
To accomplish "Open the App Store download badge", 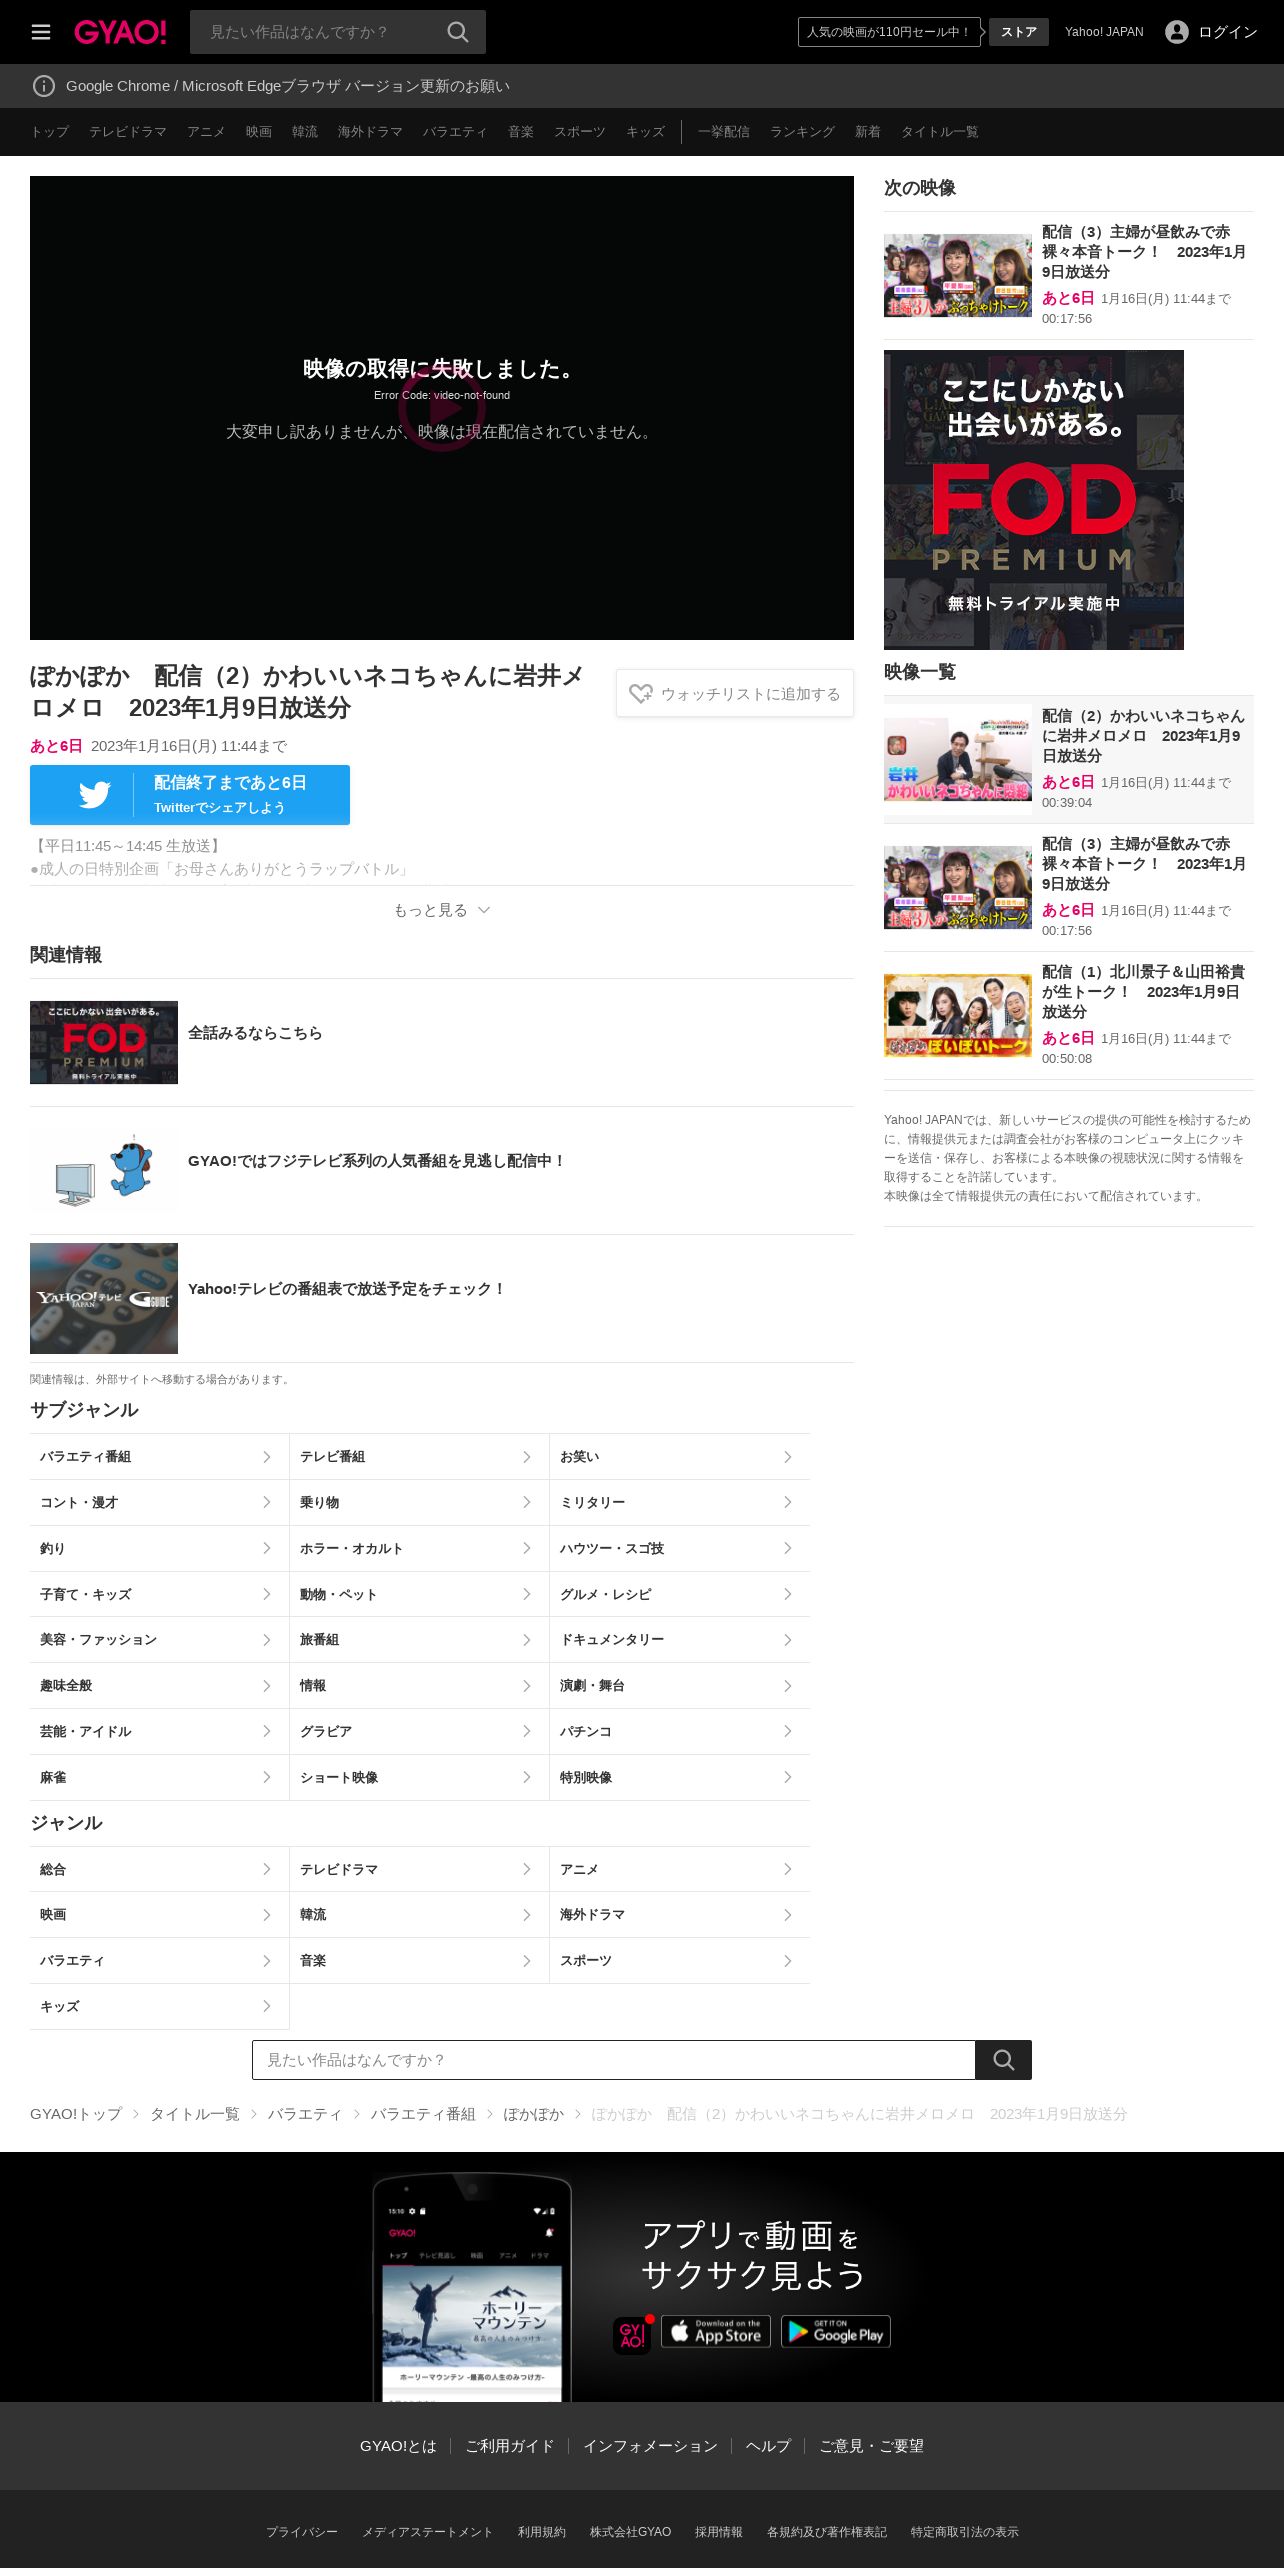I will 716,2332.
